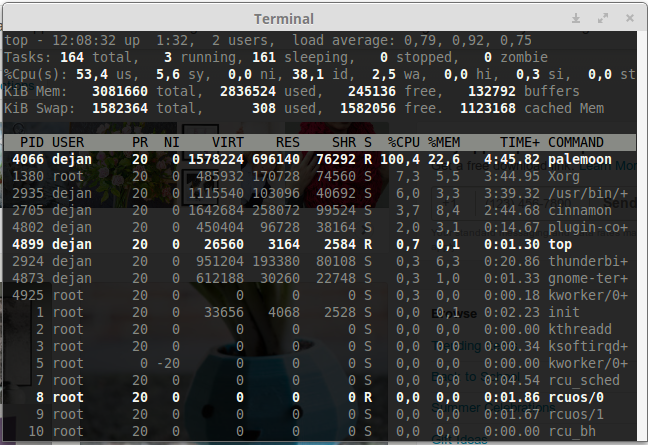Select the rcu_sched process row
The image size is (648, 445).
click(x=319, y=380)
